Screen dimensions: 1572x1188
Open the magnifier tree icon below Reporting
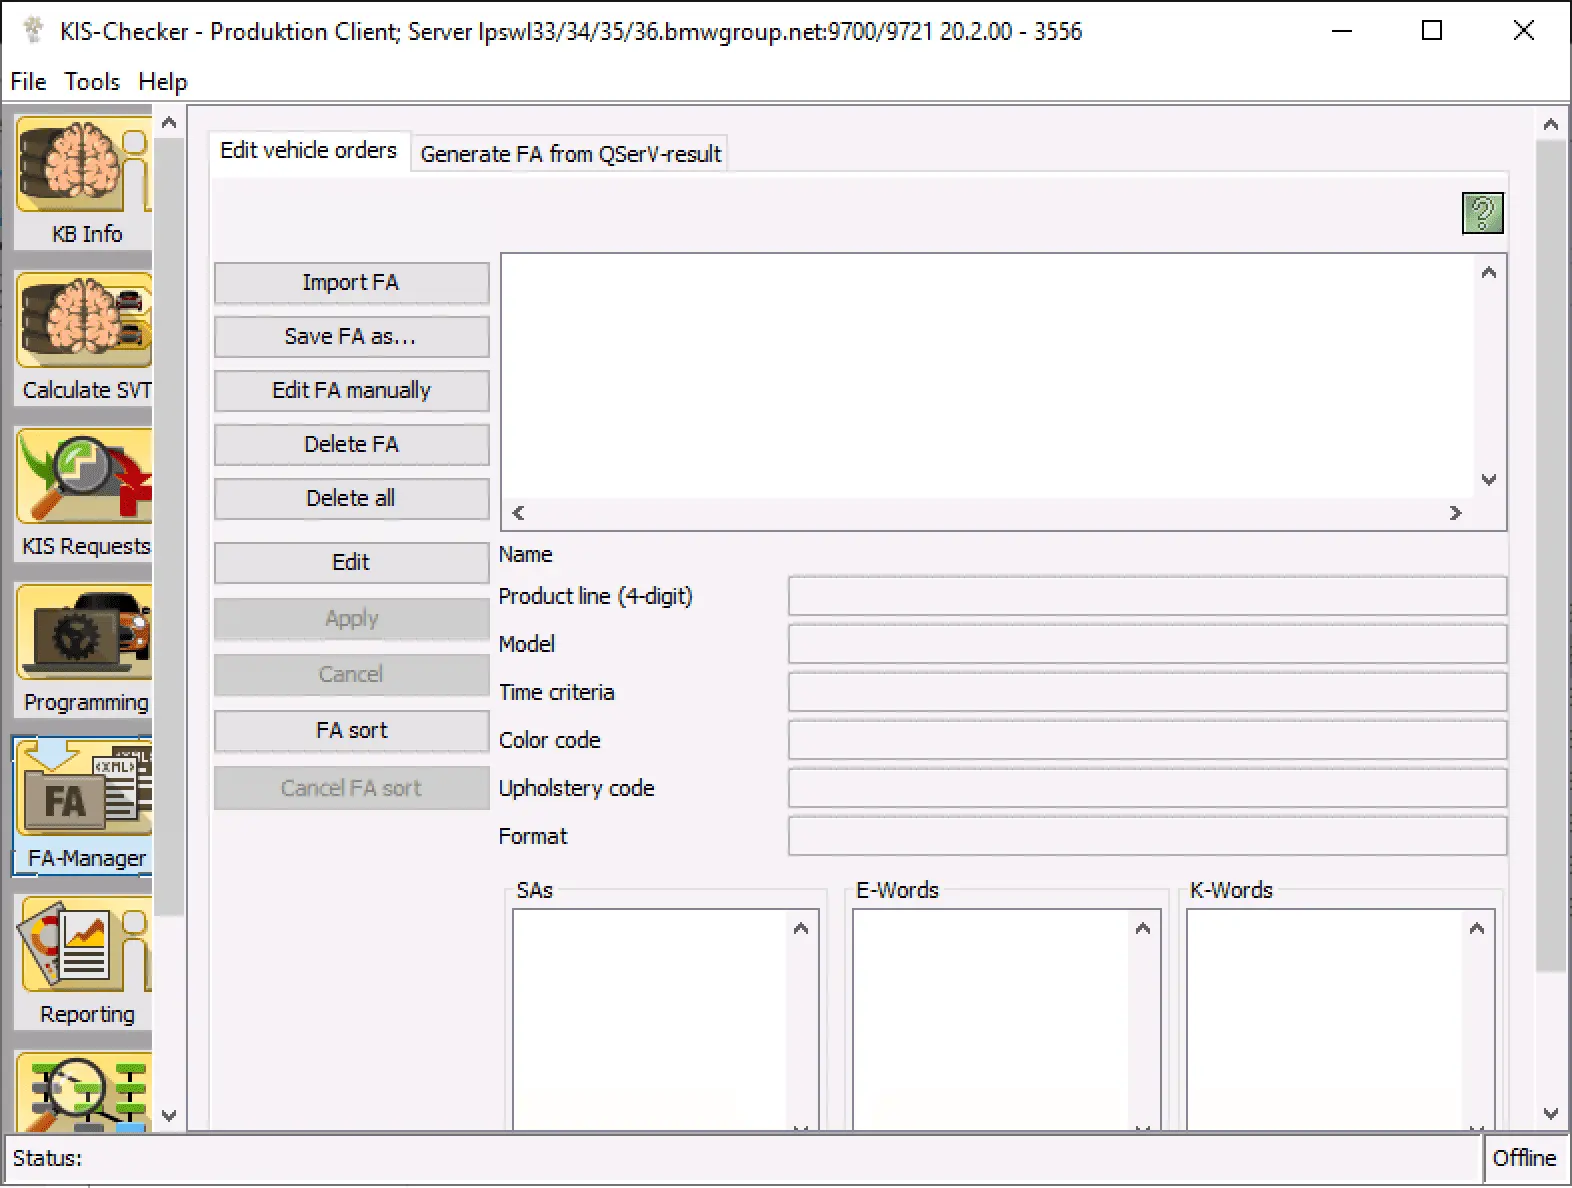point(84,1090)
